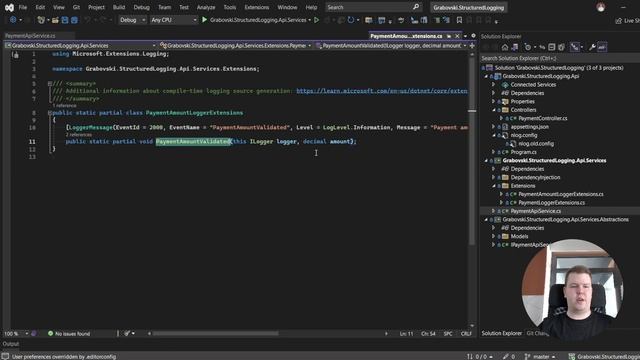Open the project scope navigation dropdown
The width and height of the screenshot is (640, 360).
[153, 46]
